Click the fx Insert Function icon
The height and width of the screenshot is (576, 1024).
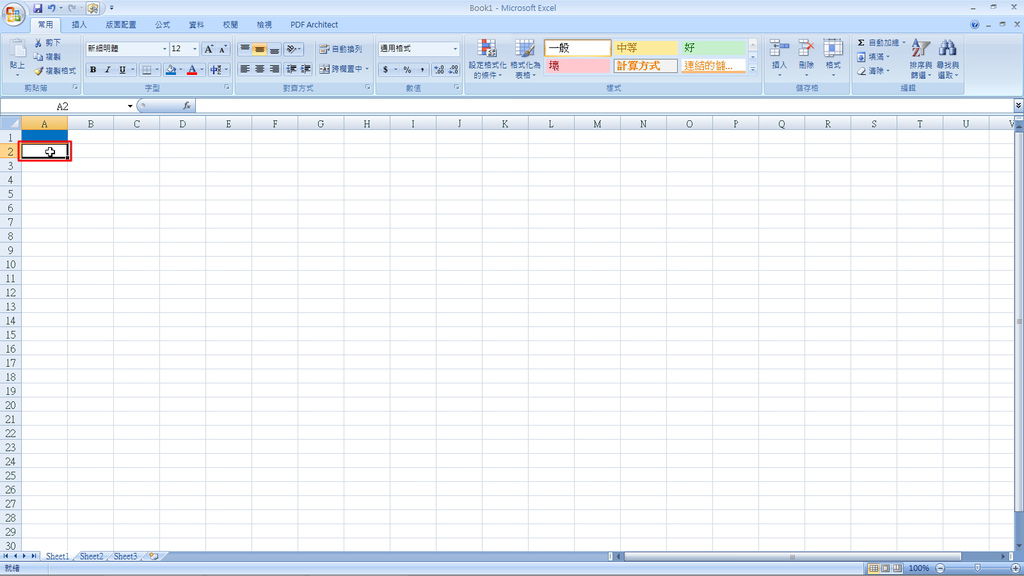(x=187, y=106)
